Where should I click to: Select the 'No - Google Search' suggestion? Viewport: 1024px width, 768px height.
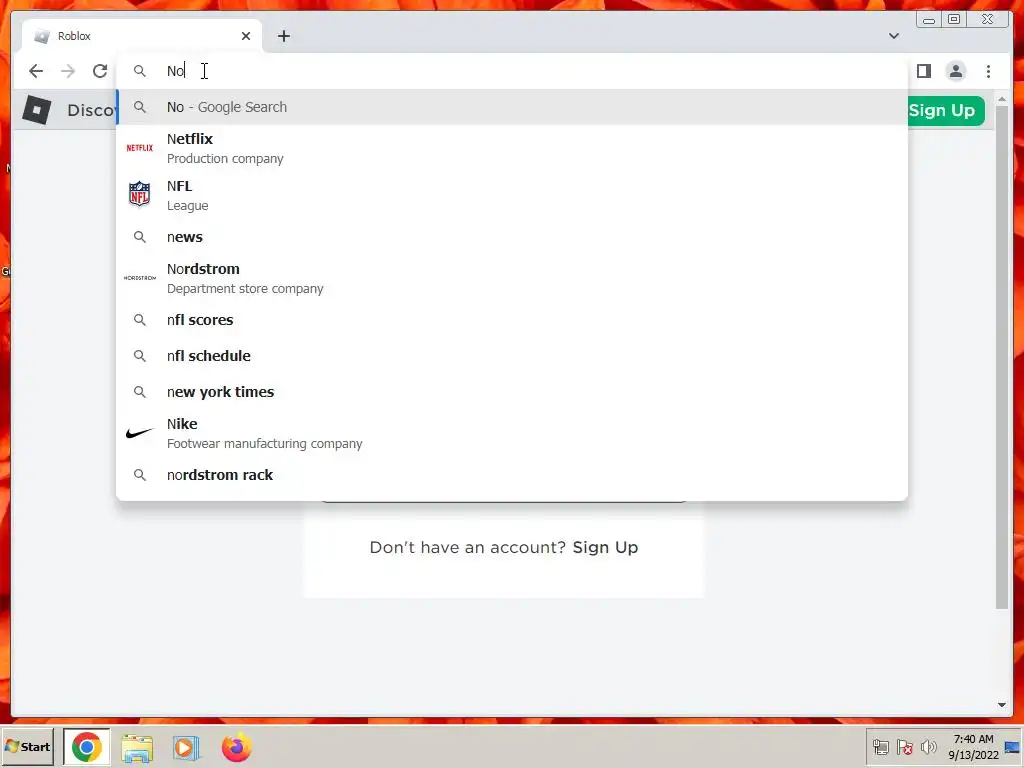click(x=512, y=107)
